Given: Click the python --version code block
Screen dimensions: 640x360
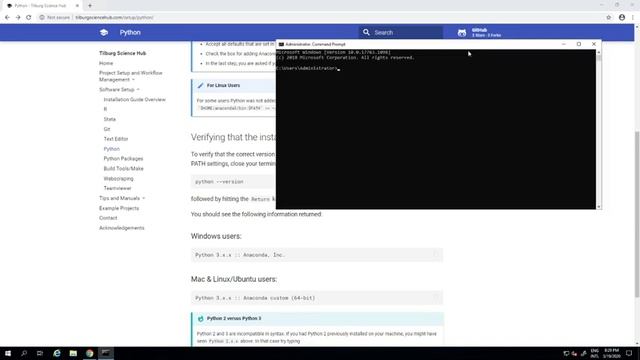Looking at the screenshot, I should click(x=233, y=182).
